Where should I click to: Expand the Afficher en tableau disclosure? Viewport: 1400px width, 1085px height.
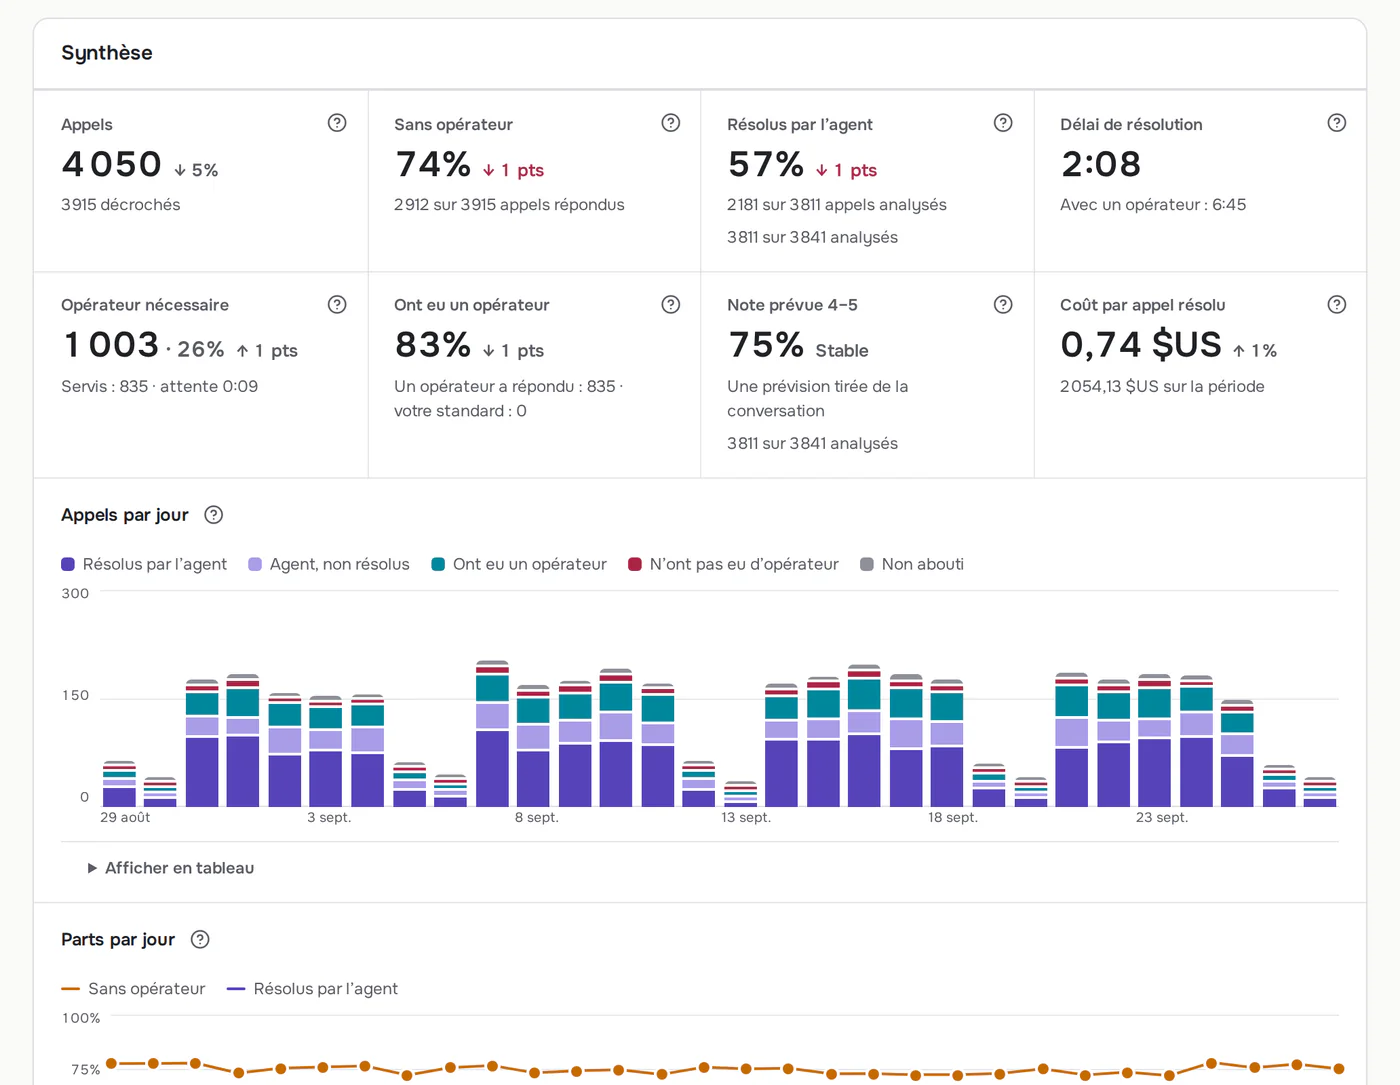point(171,868)
